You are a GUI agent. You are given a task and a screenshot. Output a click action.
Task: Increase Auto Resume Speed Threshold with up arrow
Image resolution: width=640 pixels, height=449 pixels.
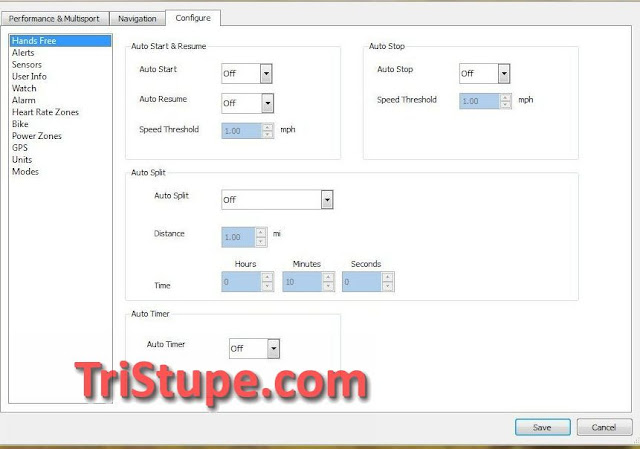click(268, 127)
